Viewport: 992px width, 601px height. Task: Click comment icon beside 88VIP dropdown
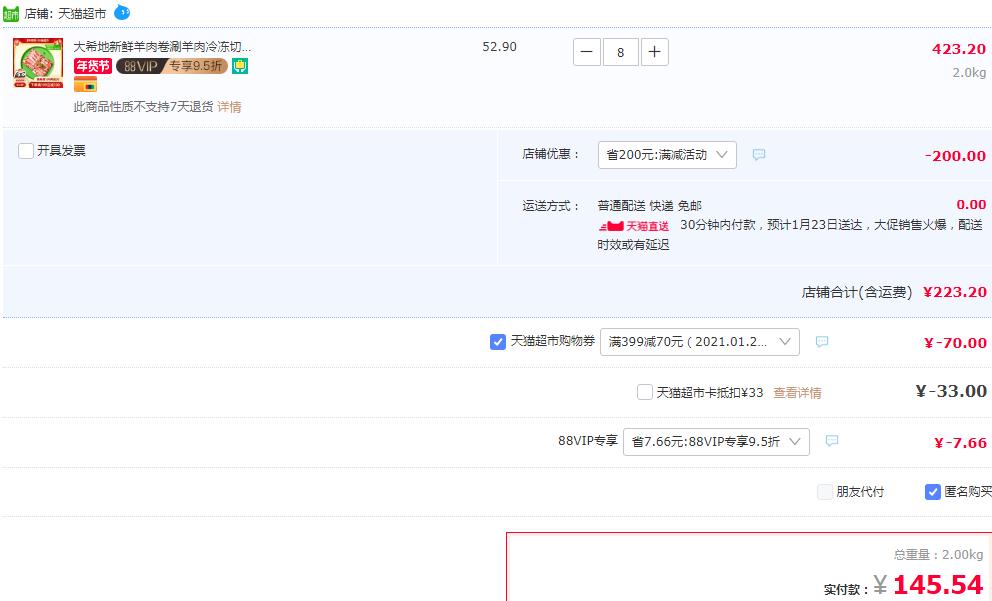(832, 441)
